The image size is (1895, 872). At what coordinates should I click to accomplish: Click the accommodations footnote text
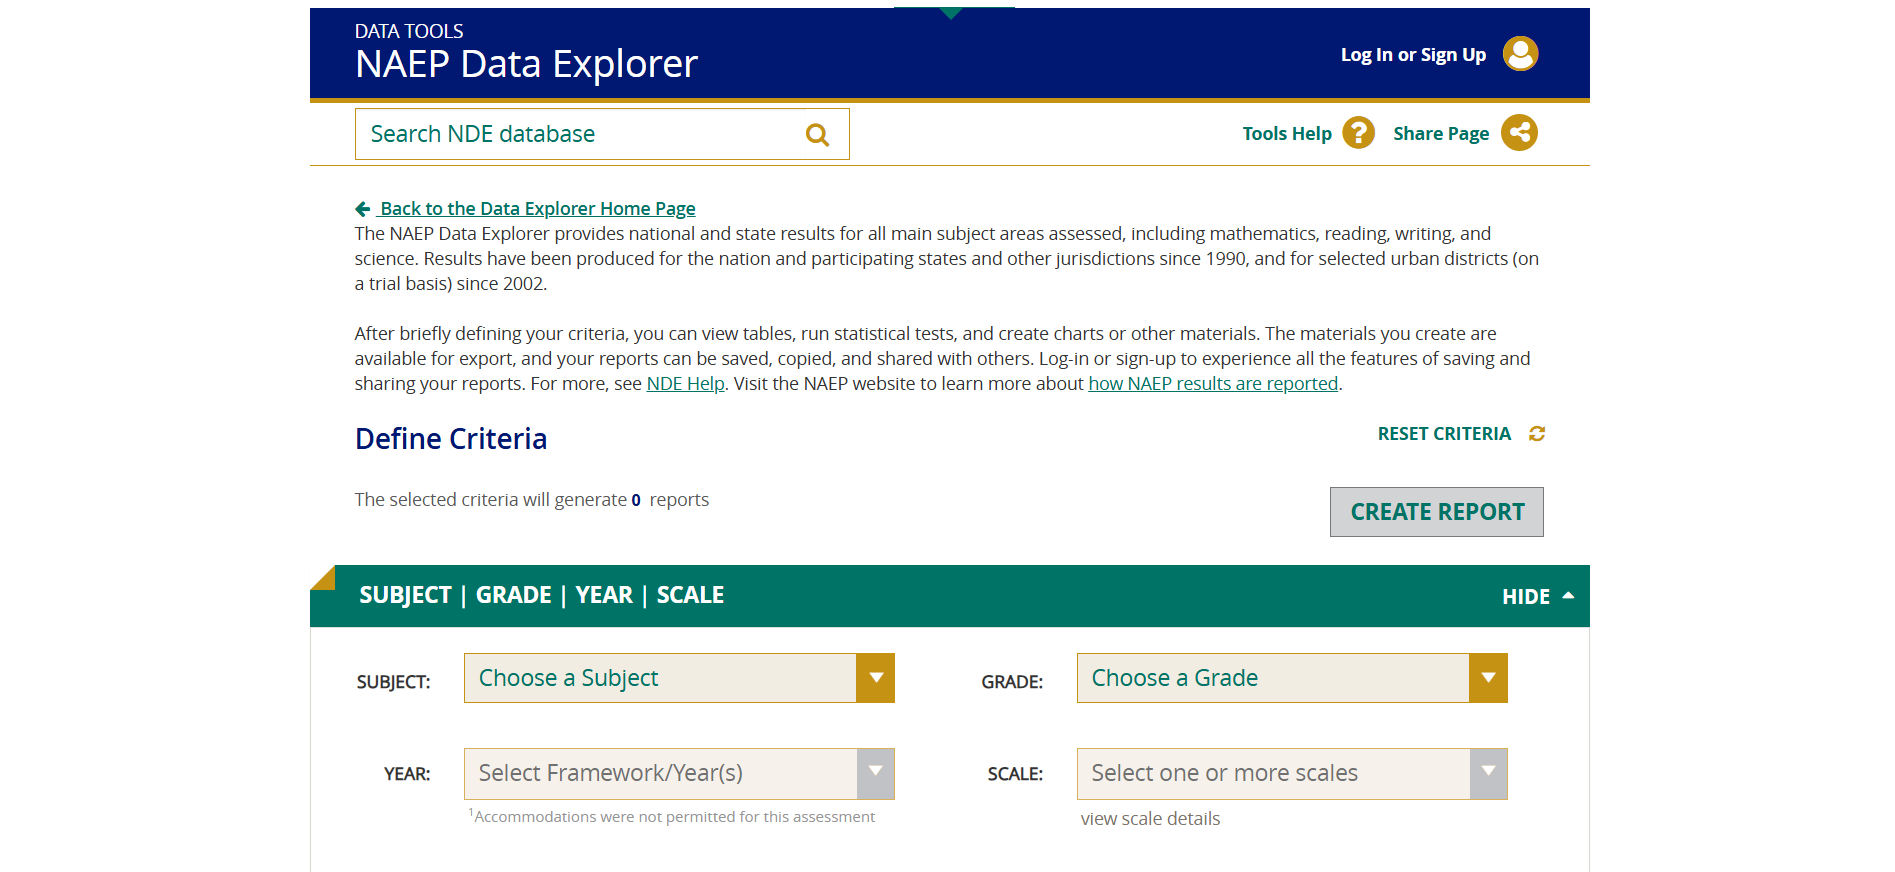coord(671,816)
